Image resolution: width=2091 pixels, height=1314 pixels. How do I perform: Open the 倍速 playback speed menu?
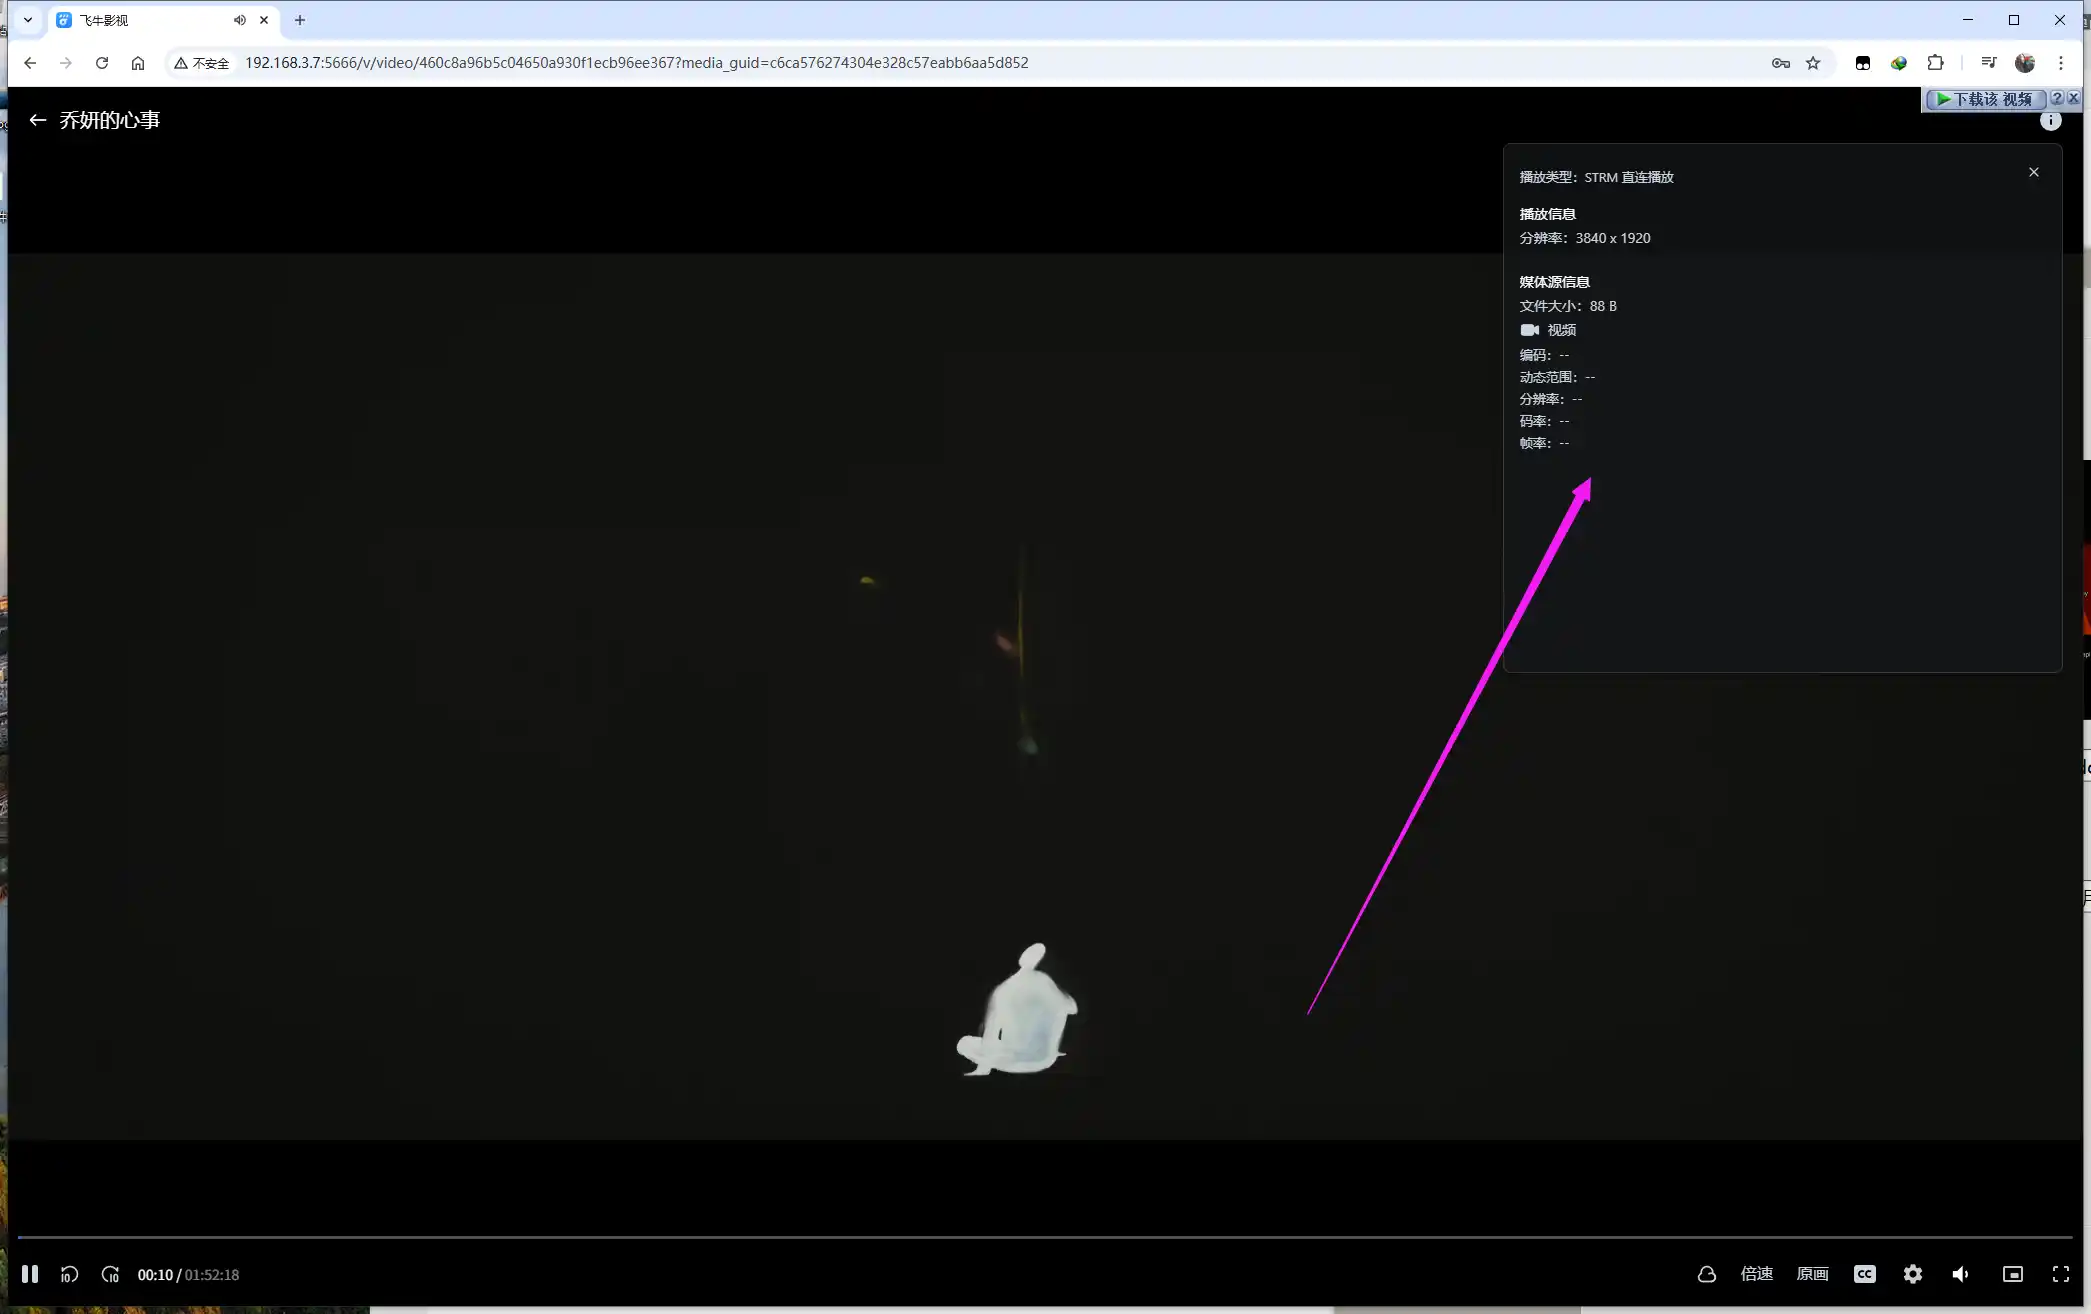point(1756,1274)
